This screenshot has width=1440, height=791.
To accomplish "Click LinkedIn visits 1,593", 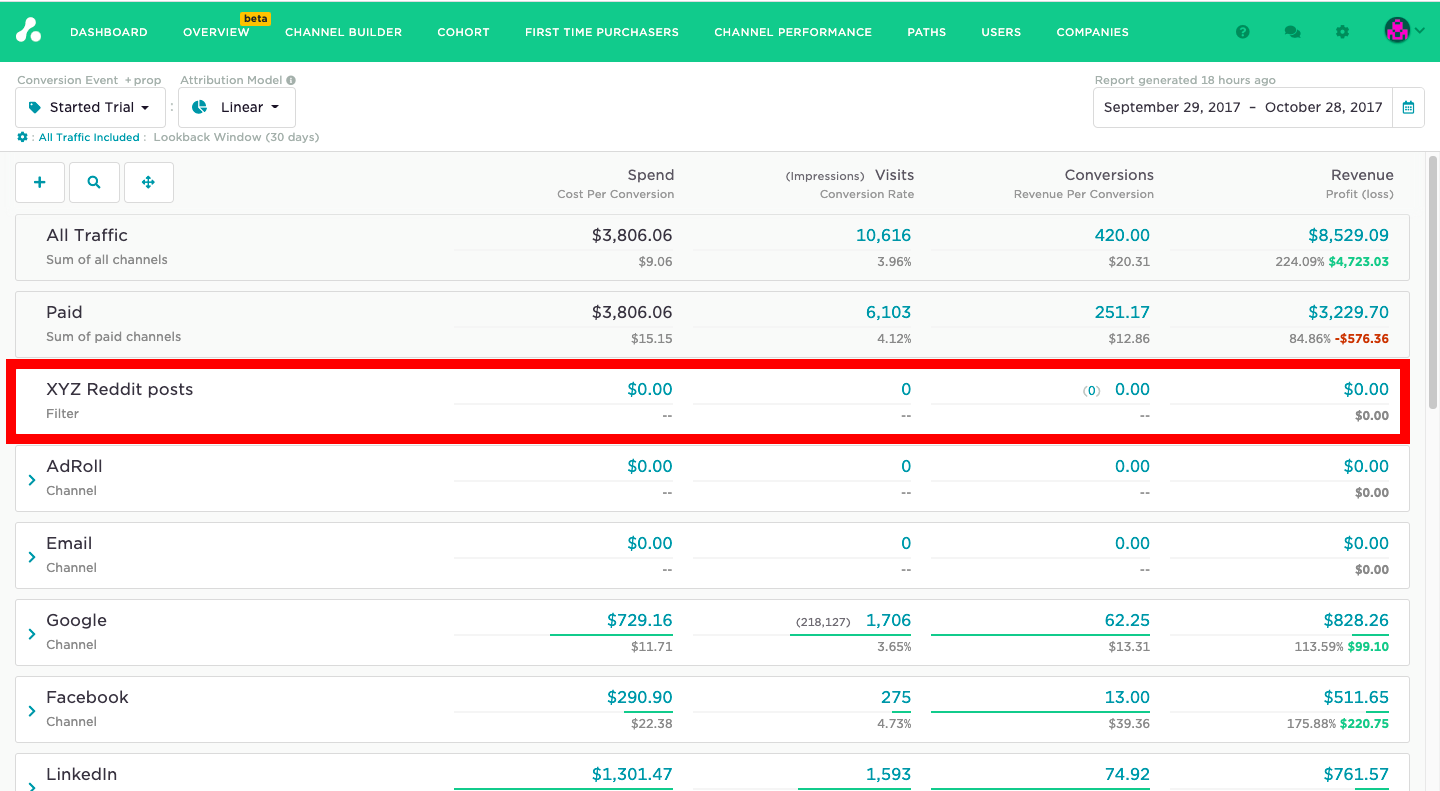I will pos(888,774).
